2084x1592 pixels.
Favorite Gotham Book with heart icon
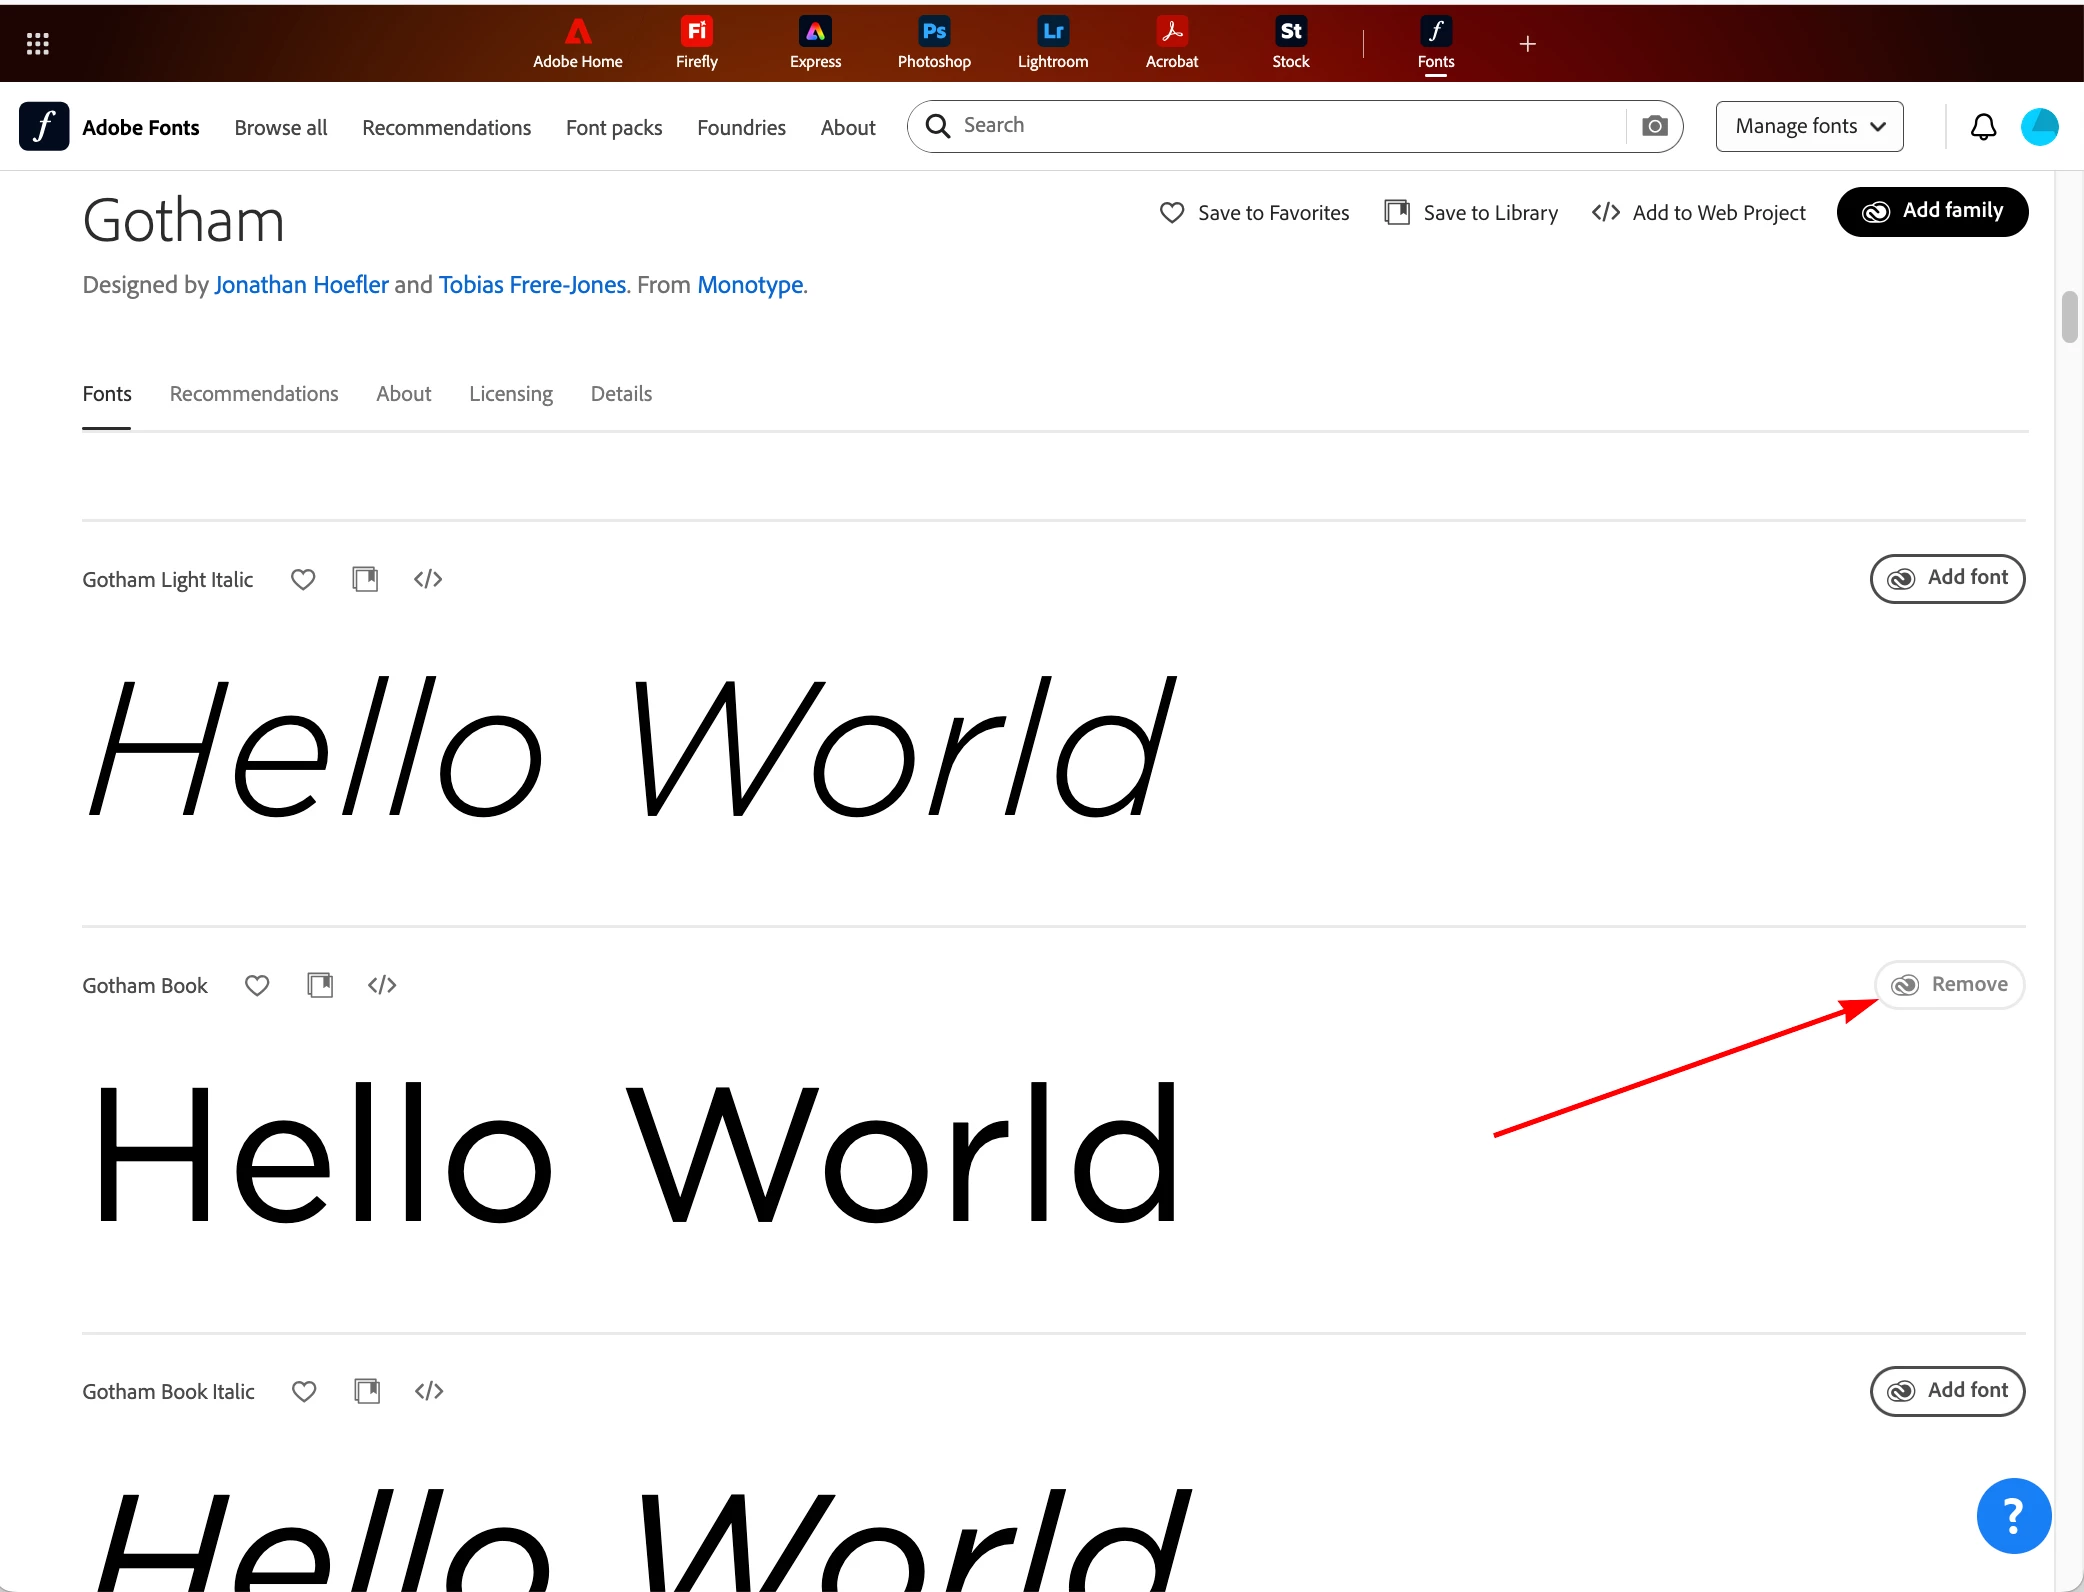(x=257, y=985)
